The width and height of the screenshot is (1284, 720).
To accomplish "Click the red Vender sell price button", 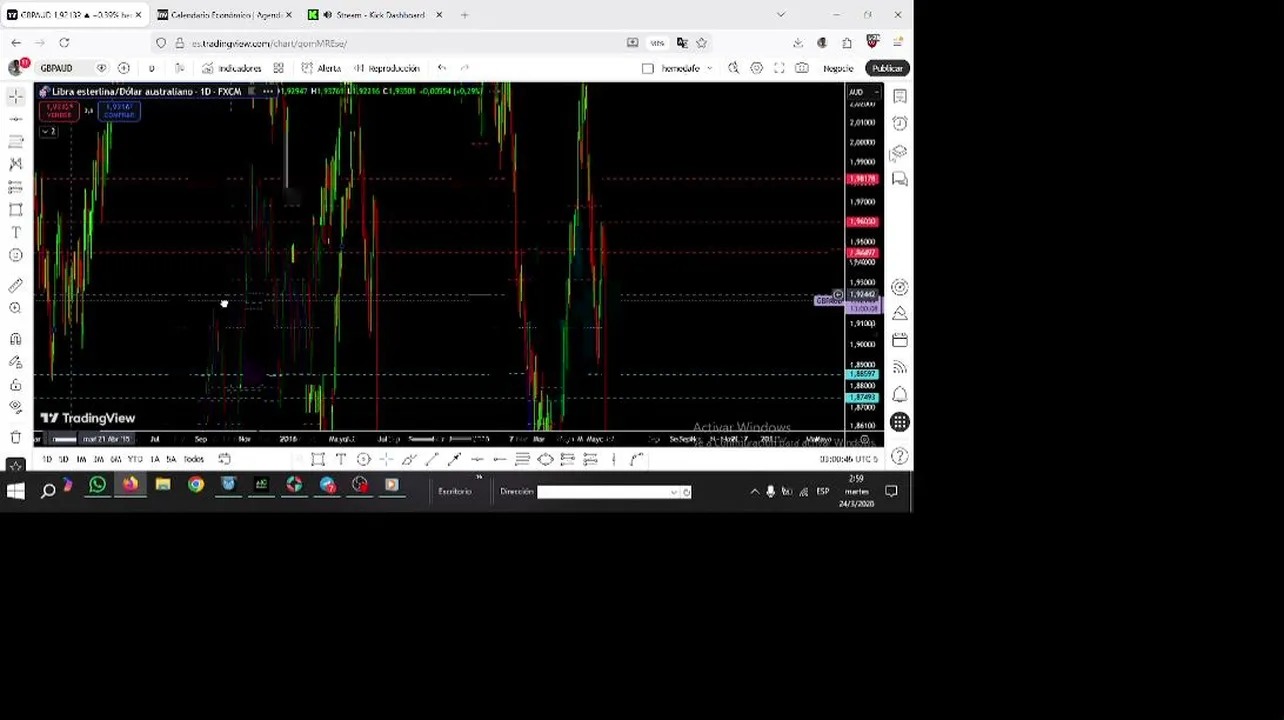I will pos(59,111).
